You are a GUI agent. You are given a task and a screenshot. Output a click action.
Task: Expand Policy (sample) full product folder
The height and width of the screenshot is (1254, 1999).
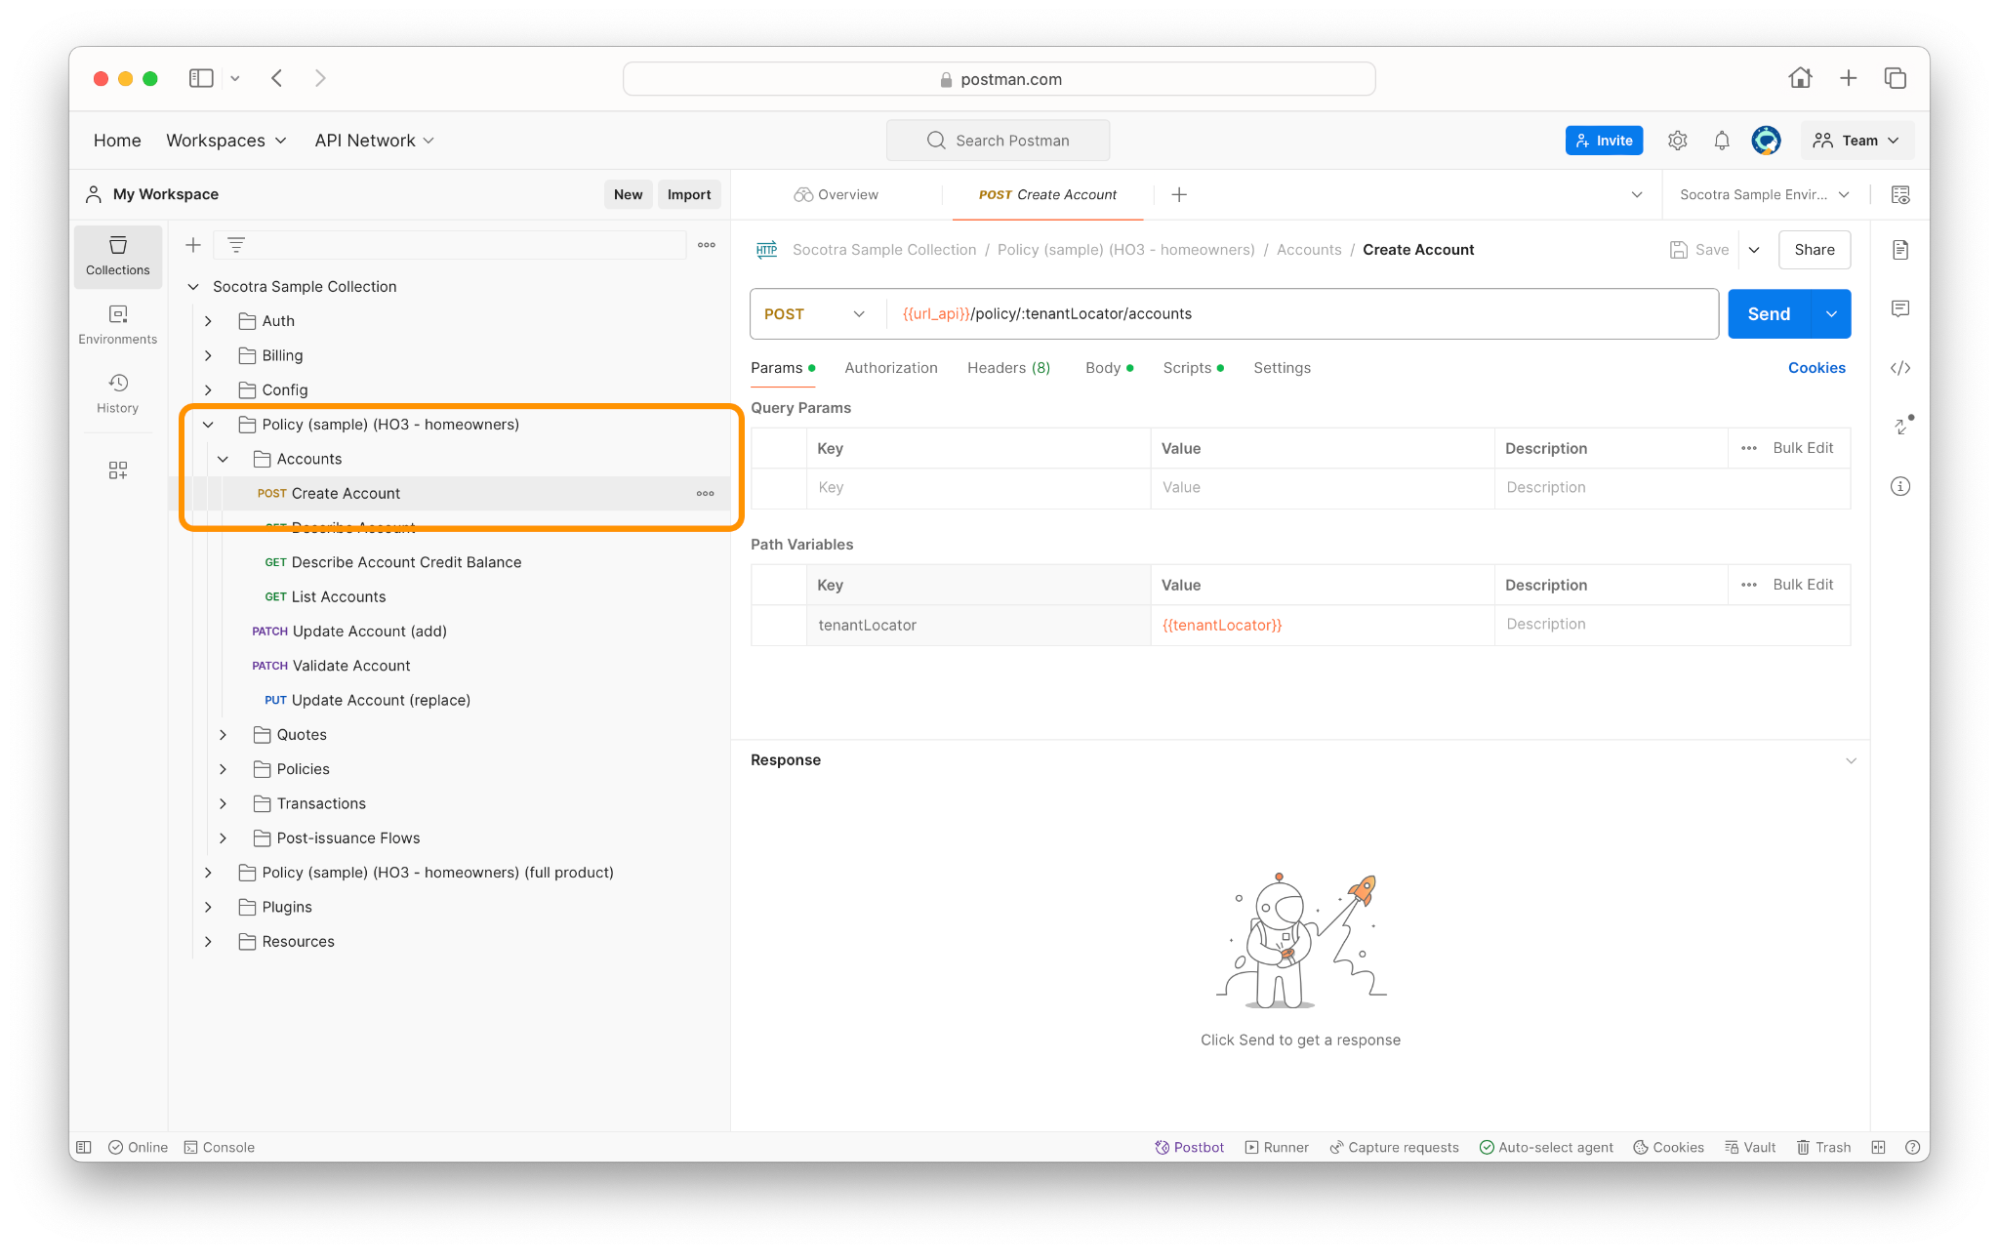click(208, 873)
